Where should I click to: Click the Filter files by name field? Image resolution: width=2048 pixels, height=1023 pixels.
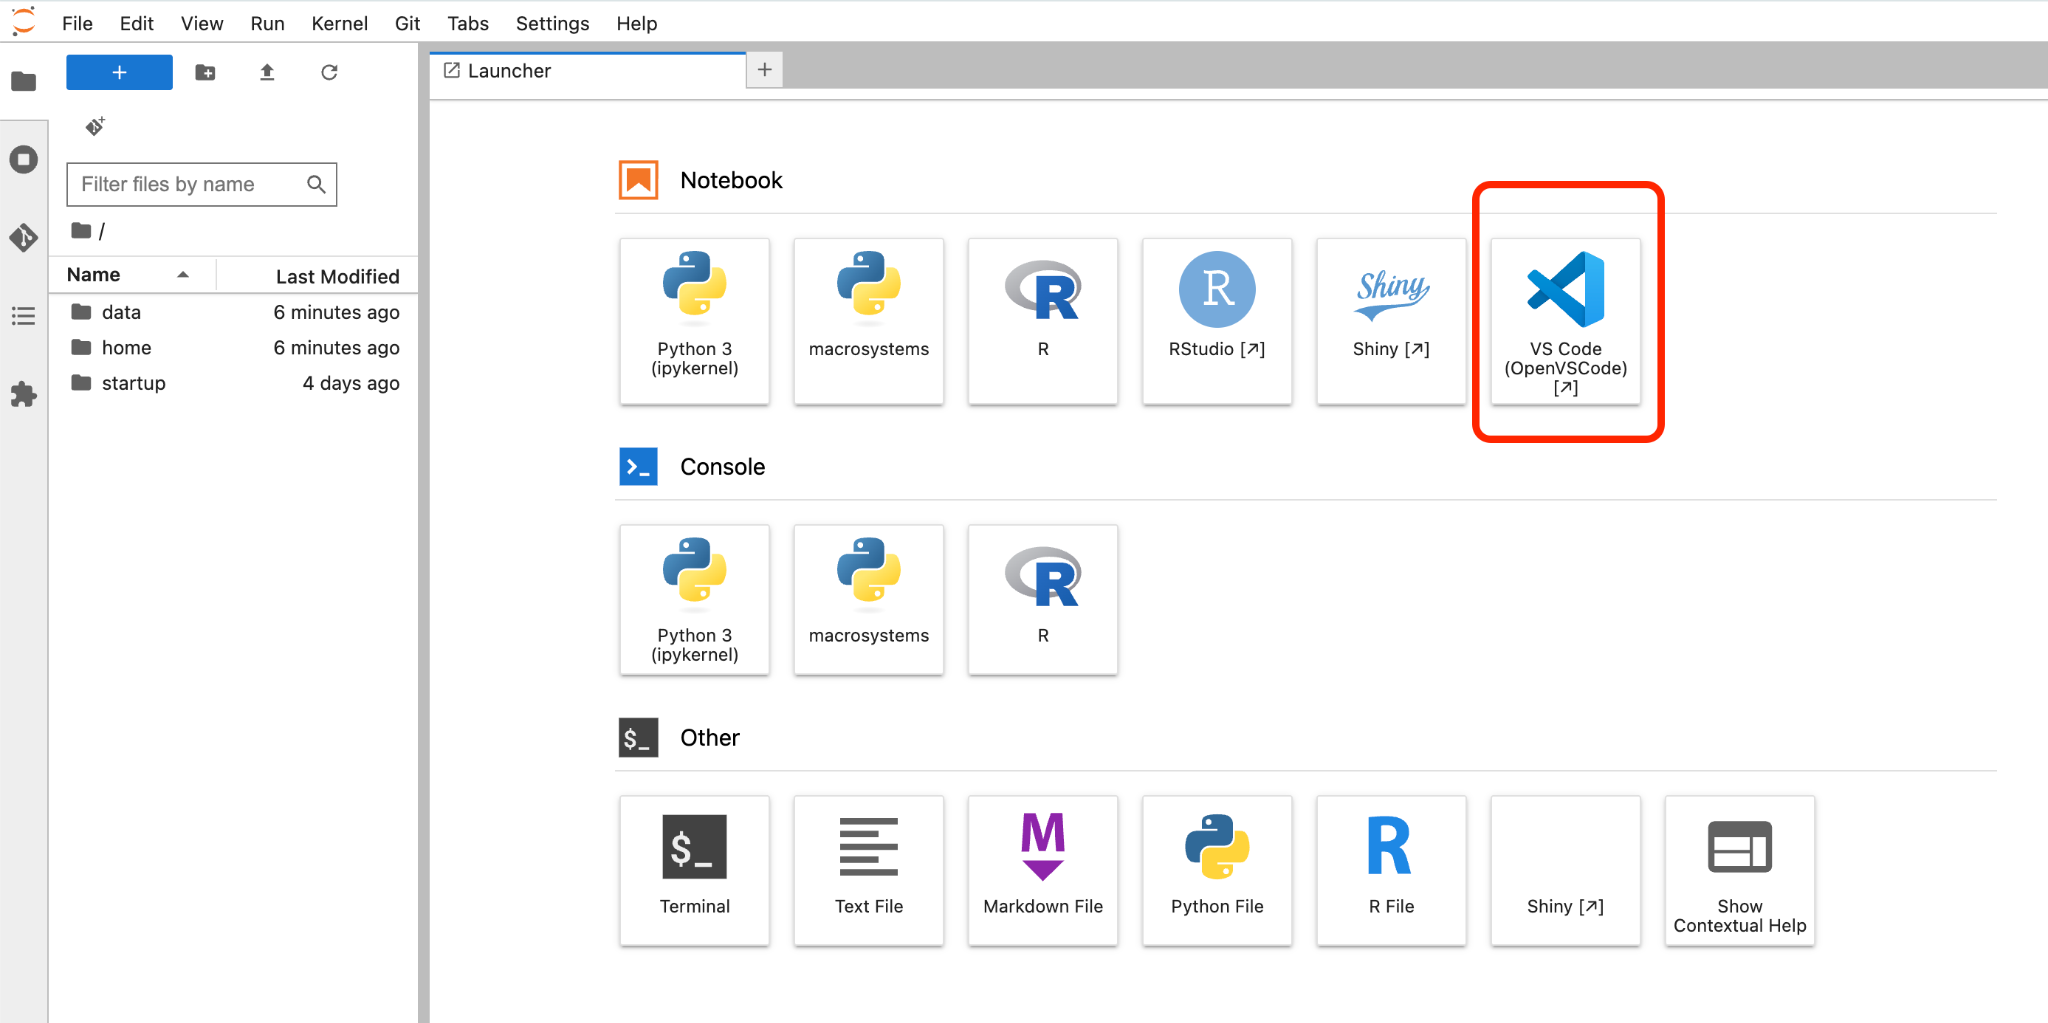201,184
